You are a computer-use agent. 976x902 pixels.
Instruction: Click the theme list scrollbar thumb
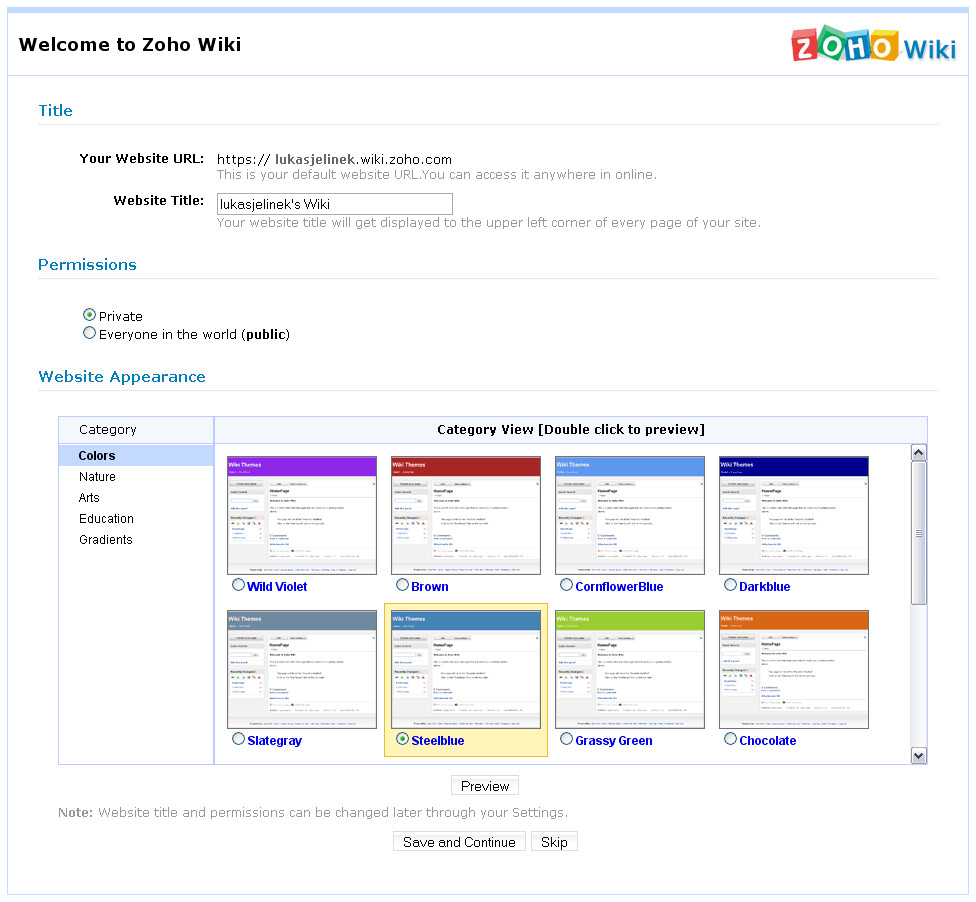pos(918,533)
